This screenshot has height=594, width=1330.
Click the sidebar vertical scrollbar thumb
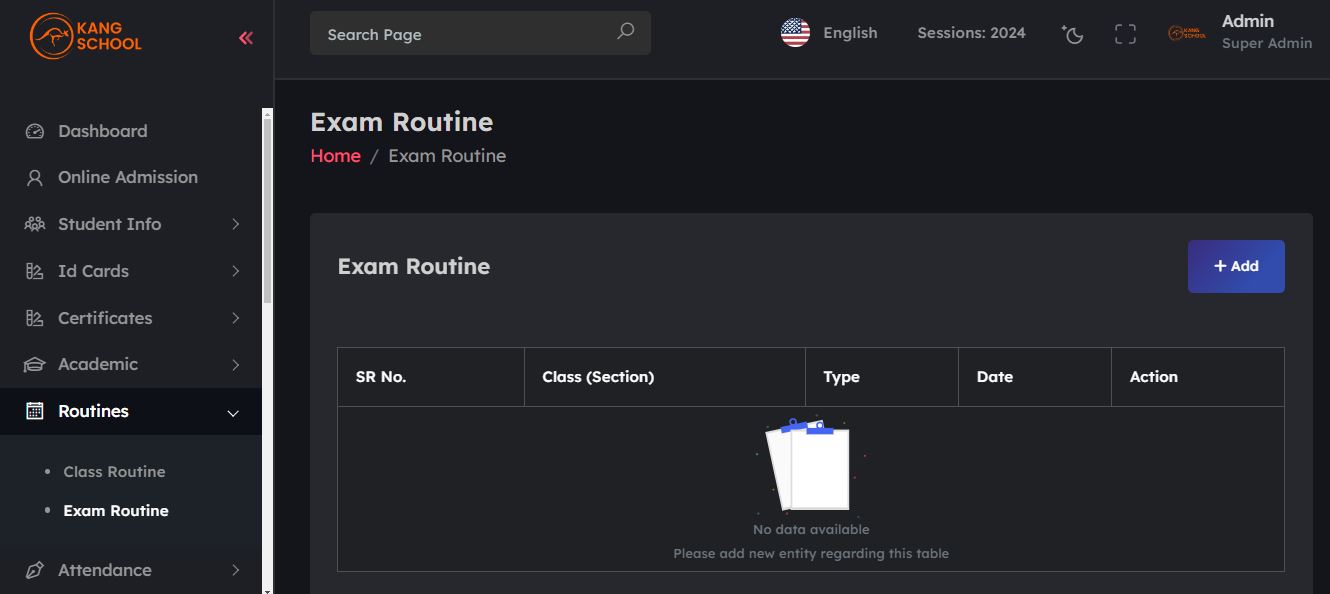[267, 210]
